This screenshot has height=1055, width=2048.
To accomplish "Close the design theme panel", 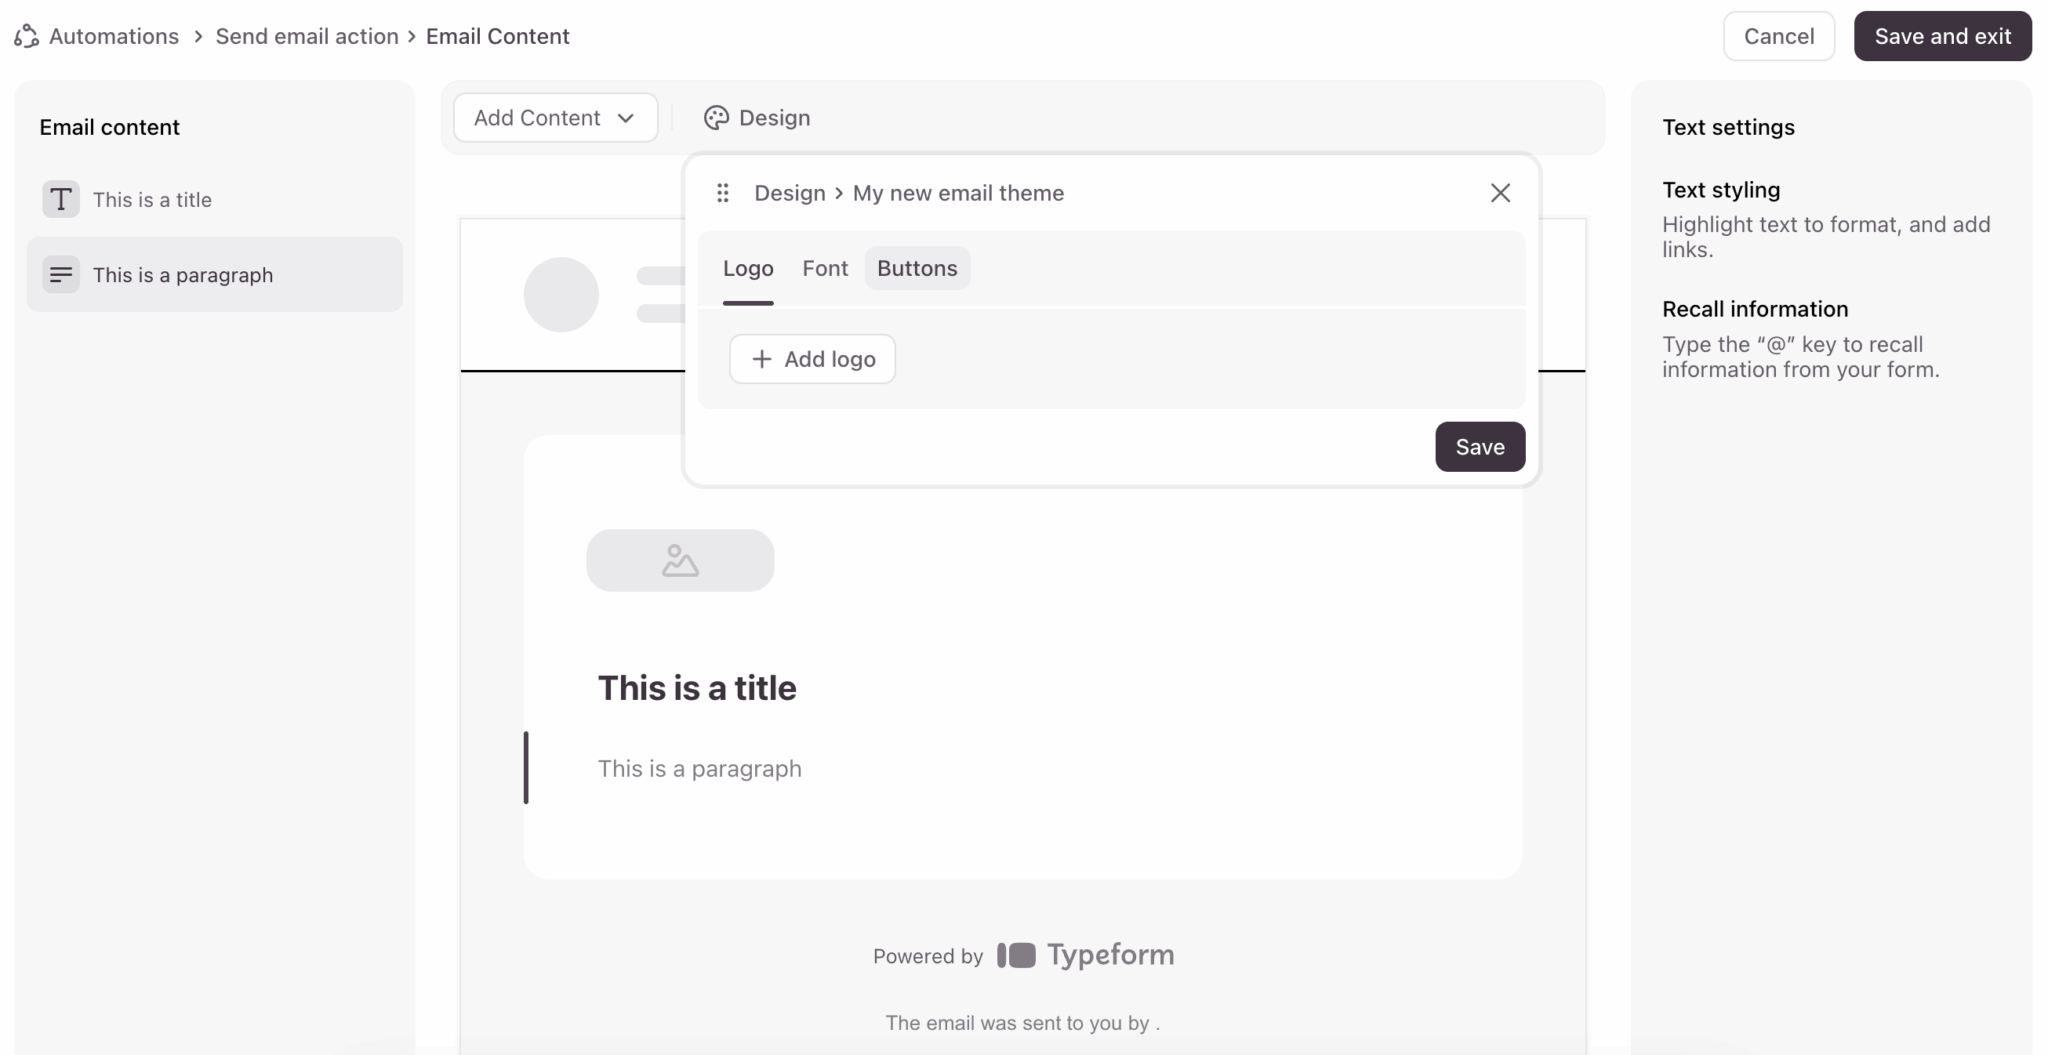I will tap(1500, 193).
